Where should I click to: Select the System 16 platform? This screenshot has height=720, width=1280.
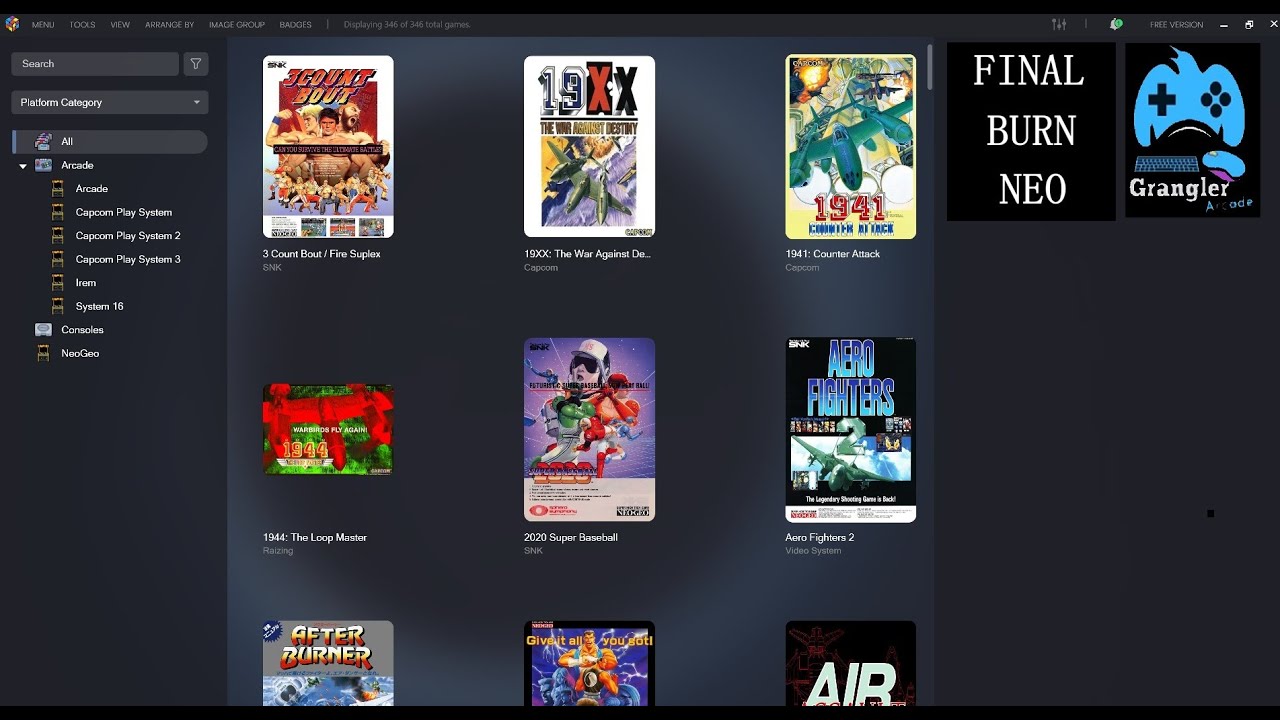click(x=100, y=306)
